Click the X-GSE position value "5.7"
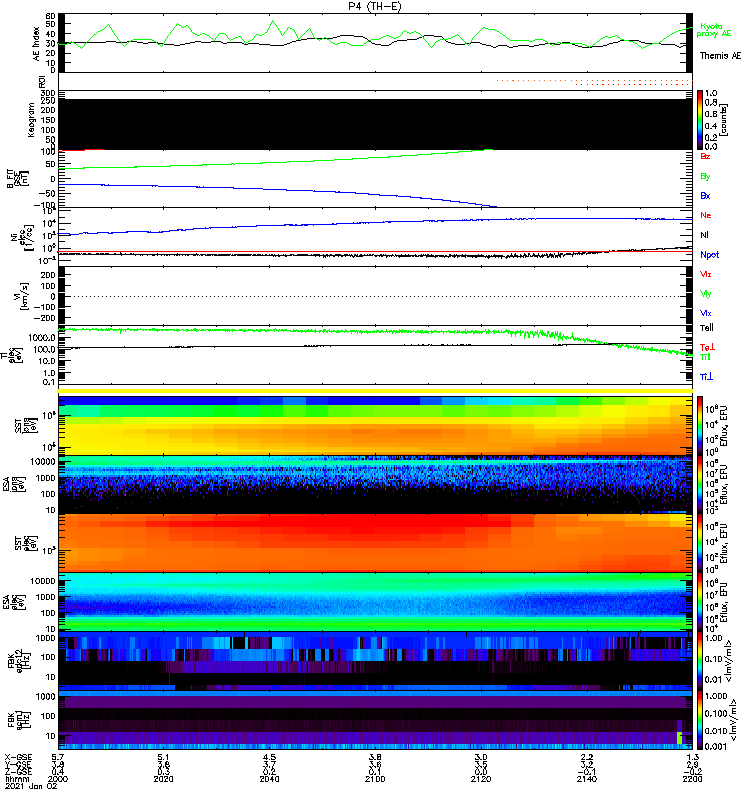Image resolution: width=750 pixels, height=800 pixels. tap(58, 757)
